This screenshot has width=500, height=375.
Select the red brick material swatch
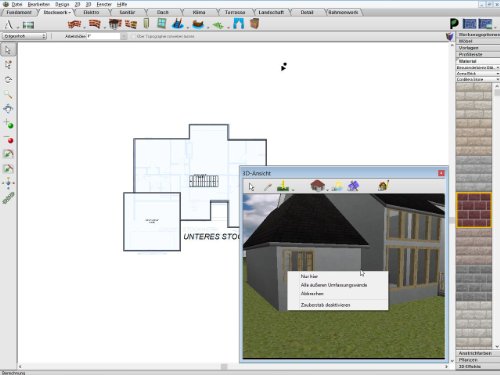(x=474, y=210)
